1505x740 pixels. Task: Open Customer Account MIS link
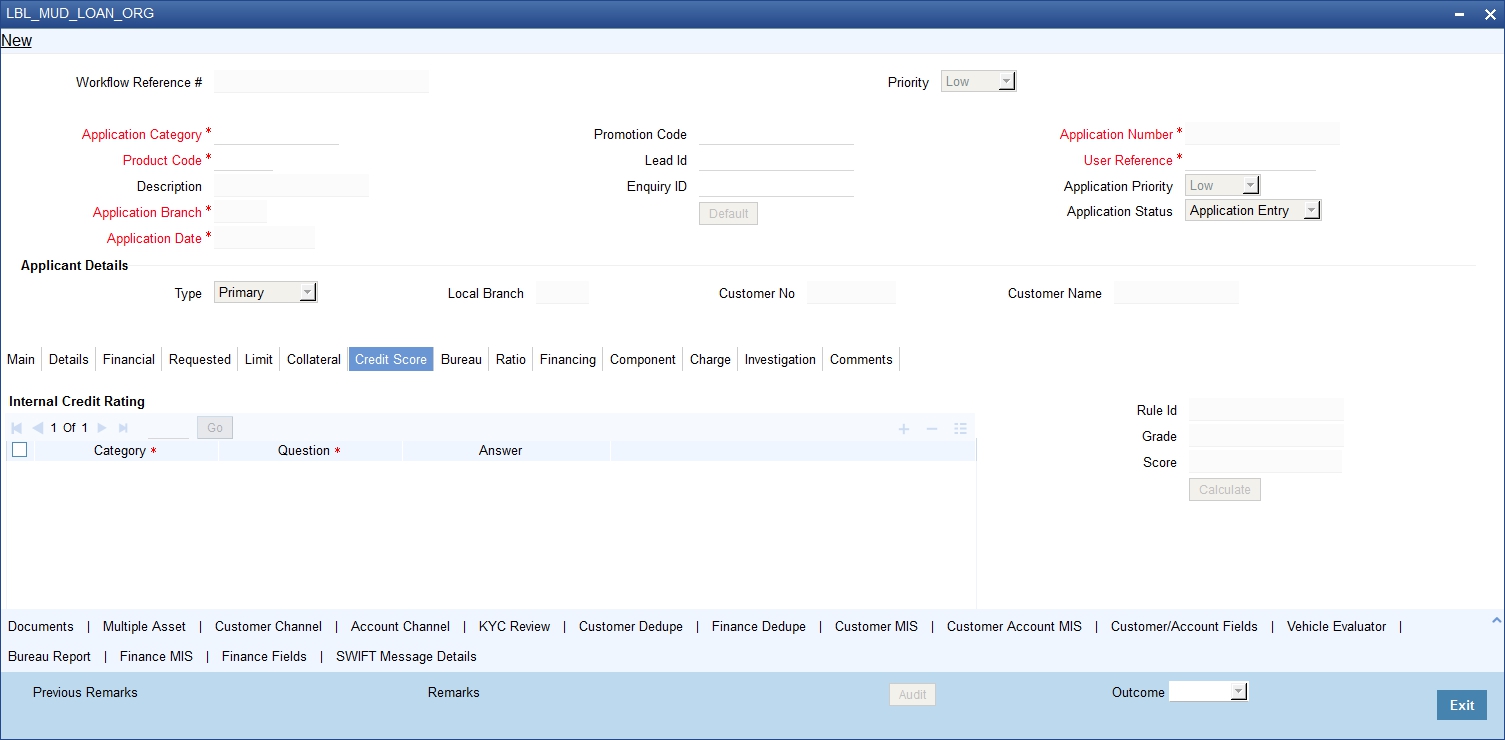point(1014,626)
